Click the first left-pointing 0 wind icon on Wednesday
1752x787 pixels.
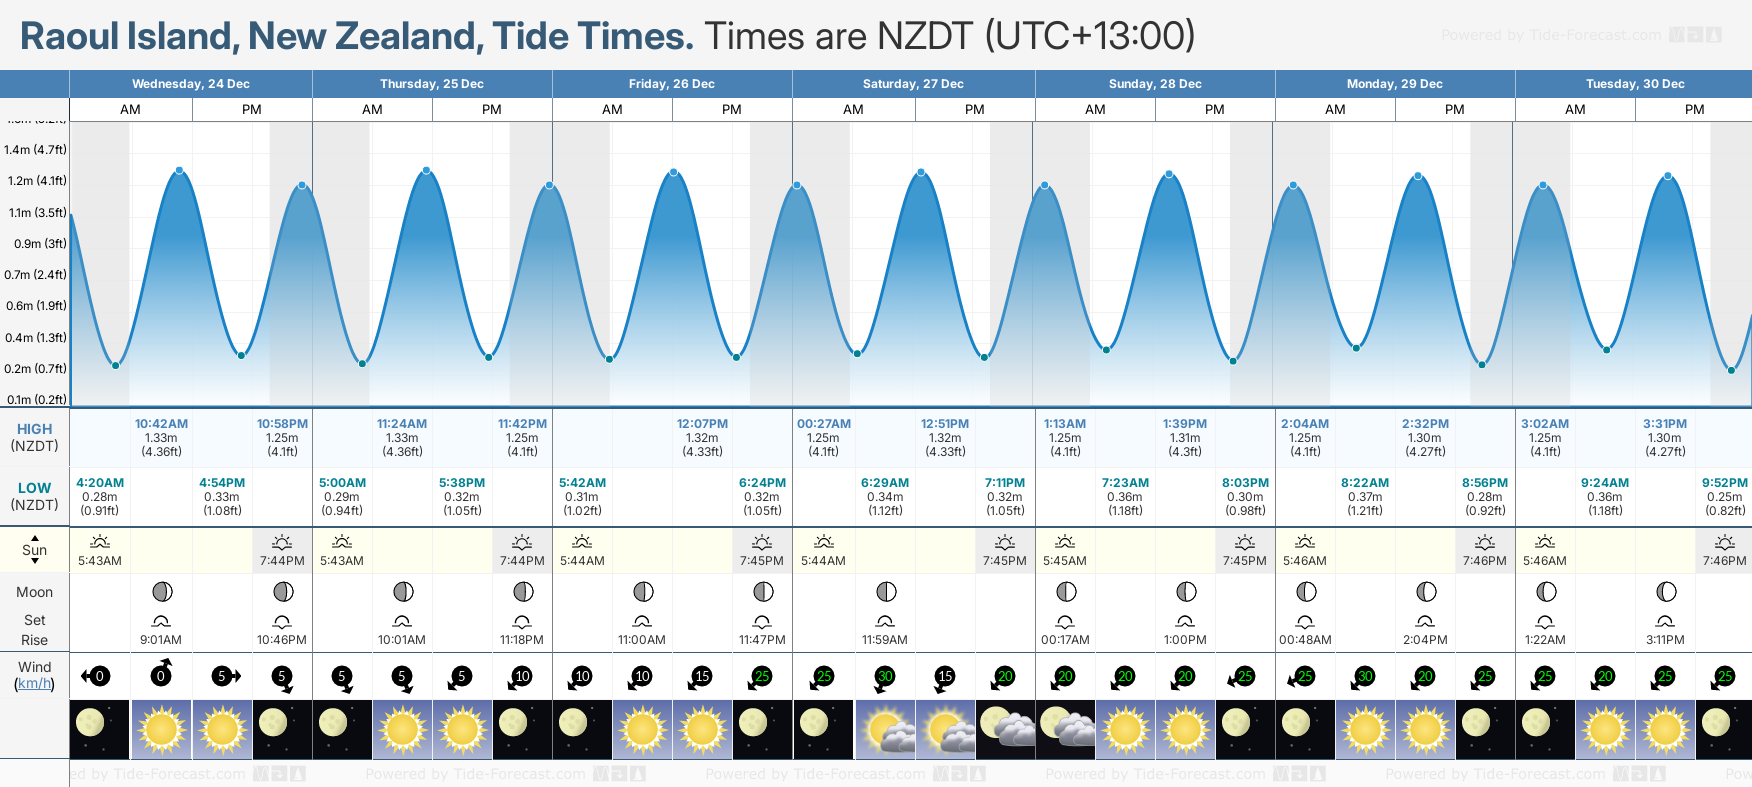(x=96, y=677)
